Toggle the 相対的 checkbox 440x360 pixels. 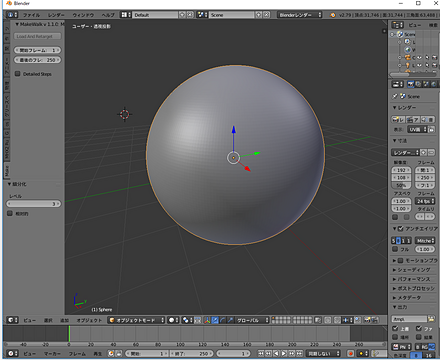tap(10, 213)
